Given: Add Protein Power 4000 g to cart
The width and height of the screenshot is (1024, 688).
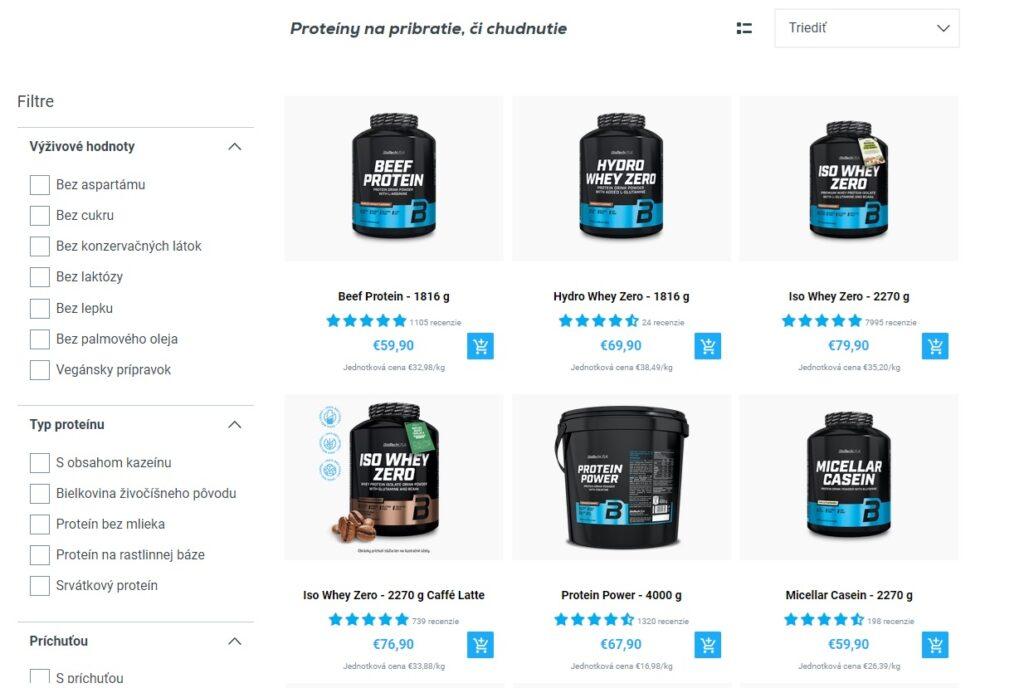Looking at the screenshot, I should pos(707,645).
